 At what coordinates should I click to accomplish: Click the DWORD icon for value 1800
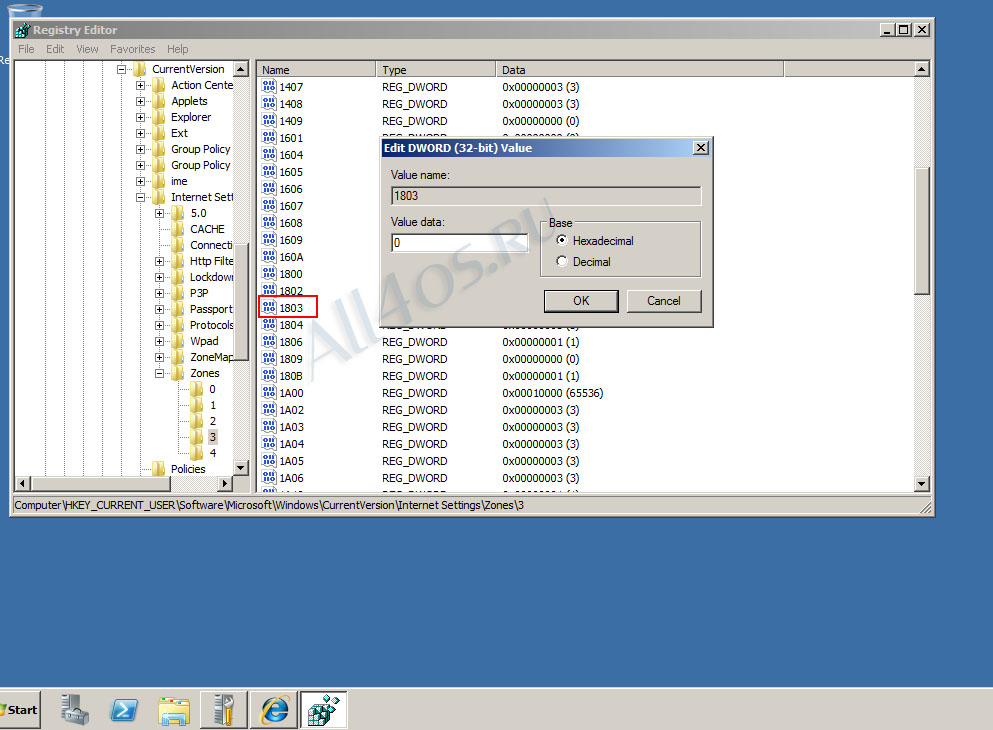tap(269, 274)
